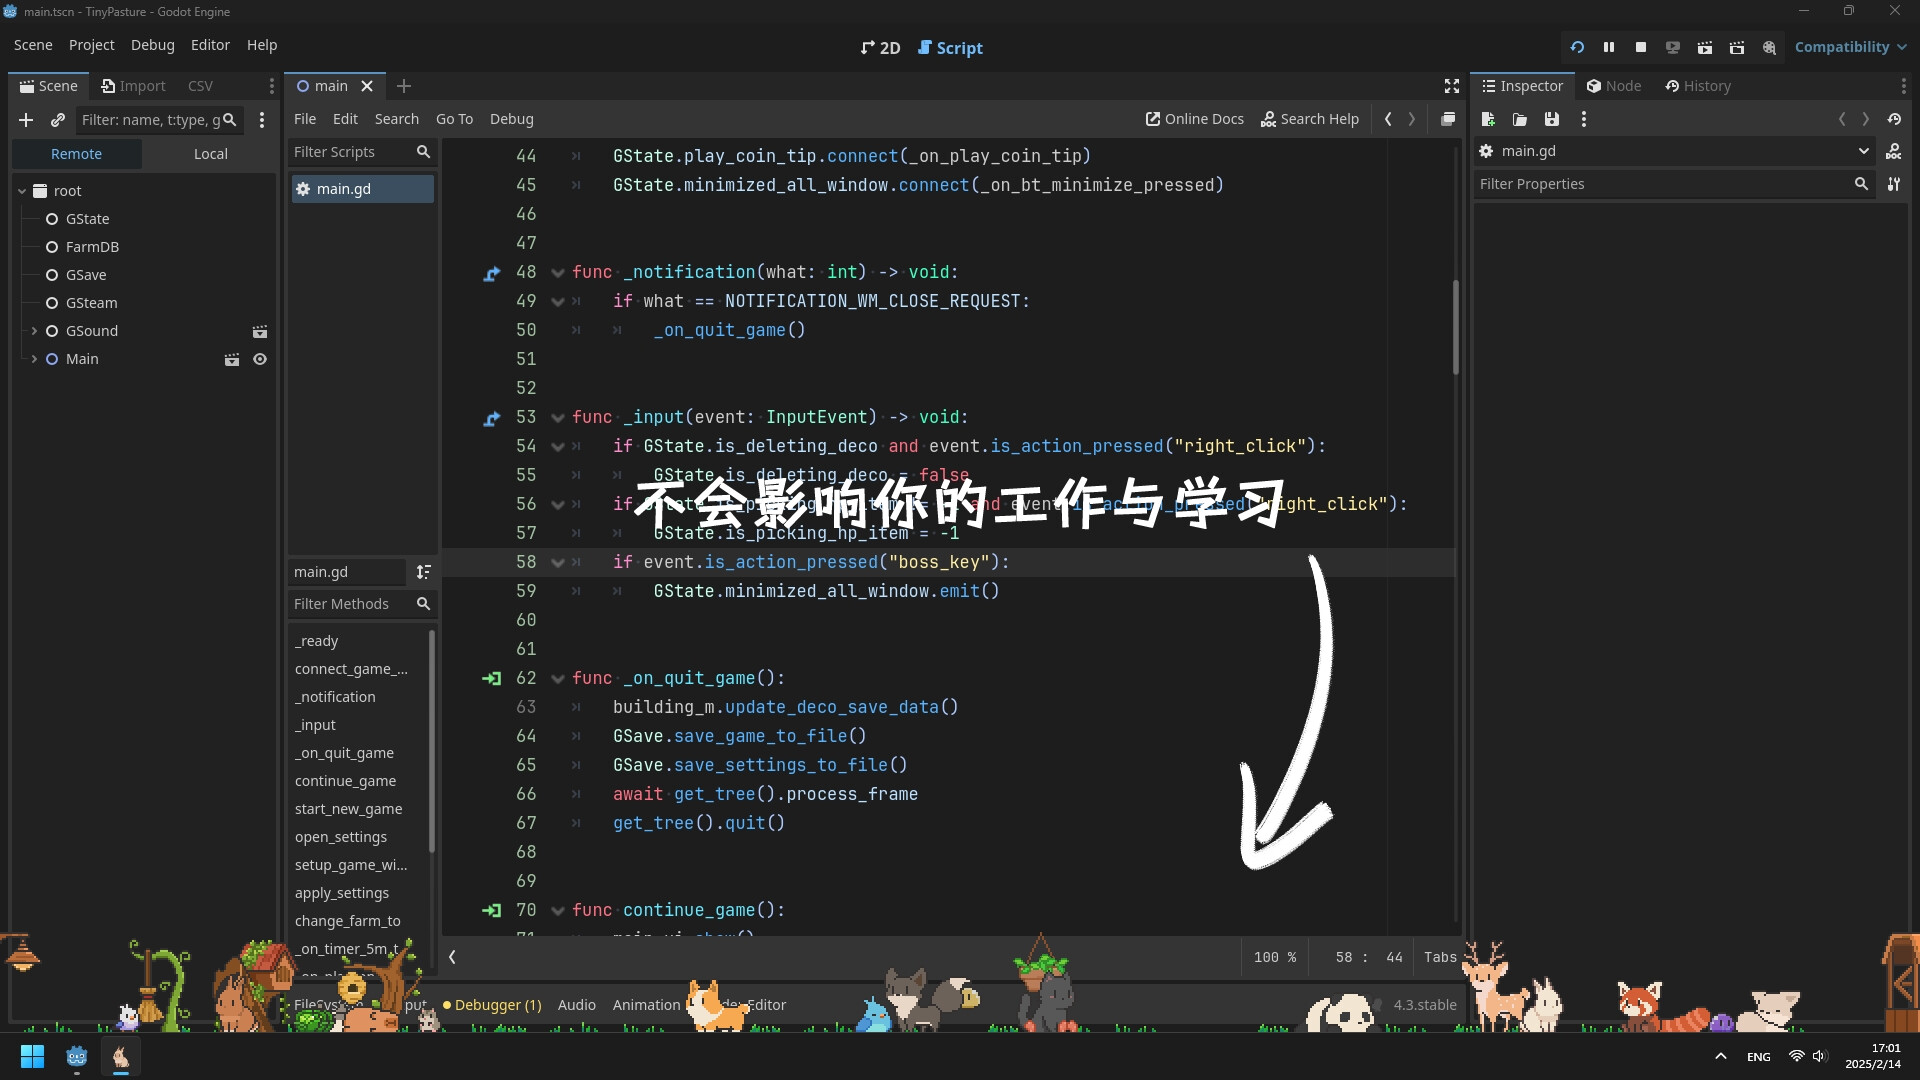
Task: Click Online Docs button
Action: tap(1192, 119)
